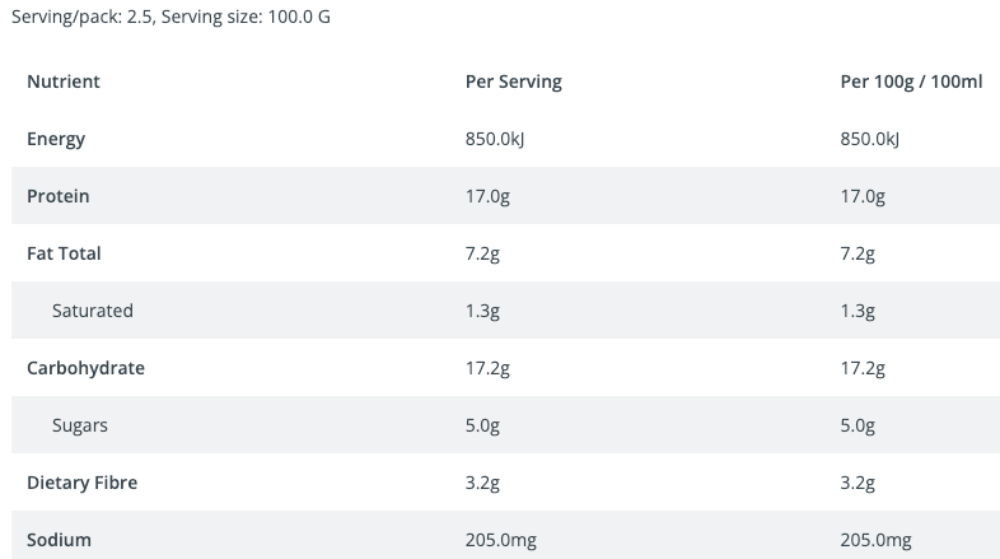
Task: Click the 205.0mg sodium per serving value
Action: [501, 541]
